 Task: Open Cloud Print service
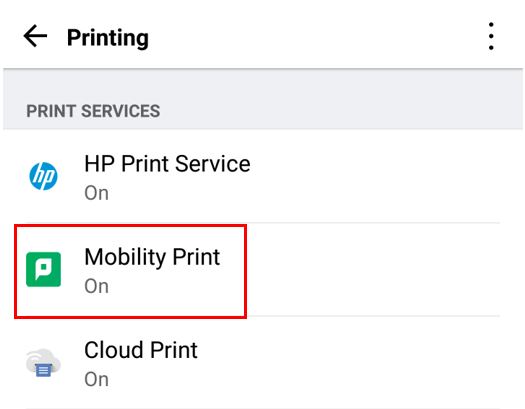[x=262, y=362]
